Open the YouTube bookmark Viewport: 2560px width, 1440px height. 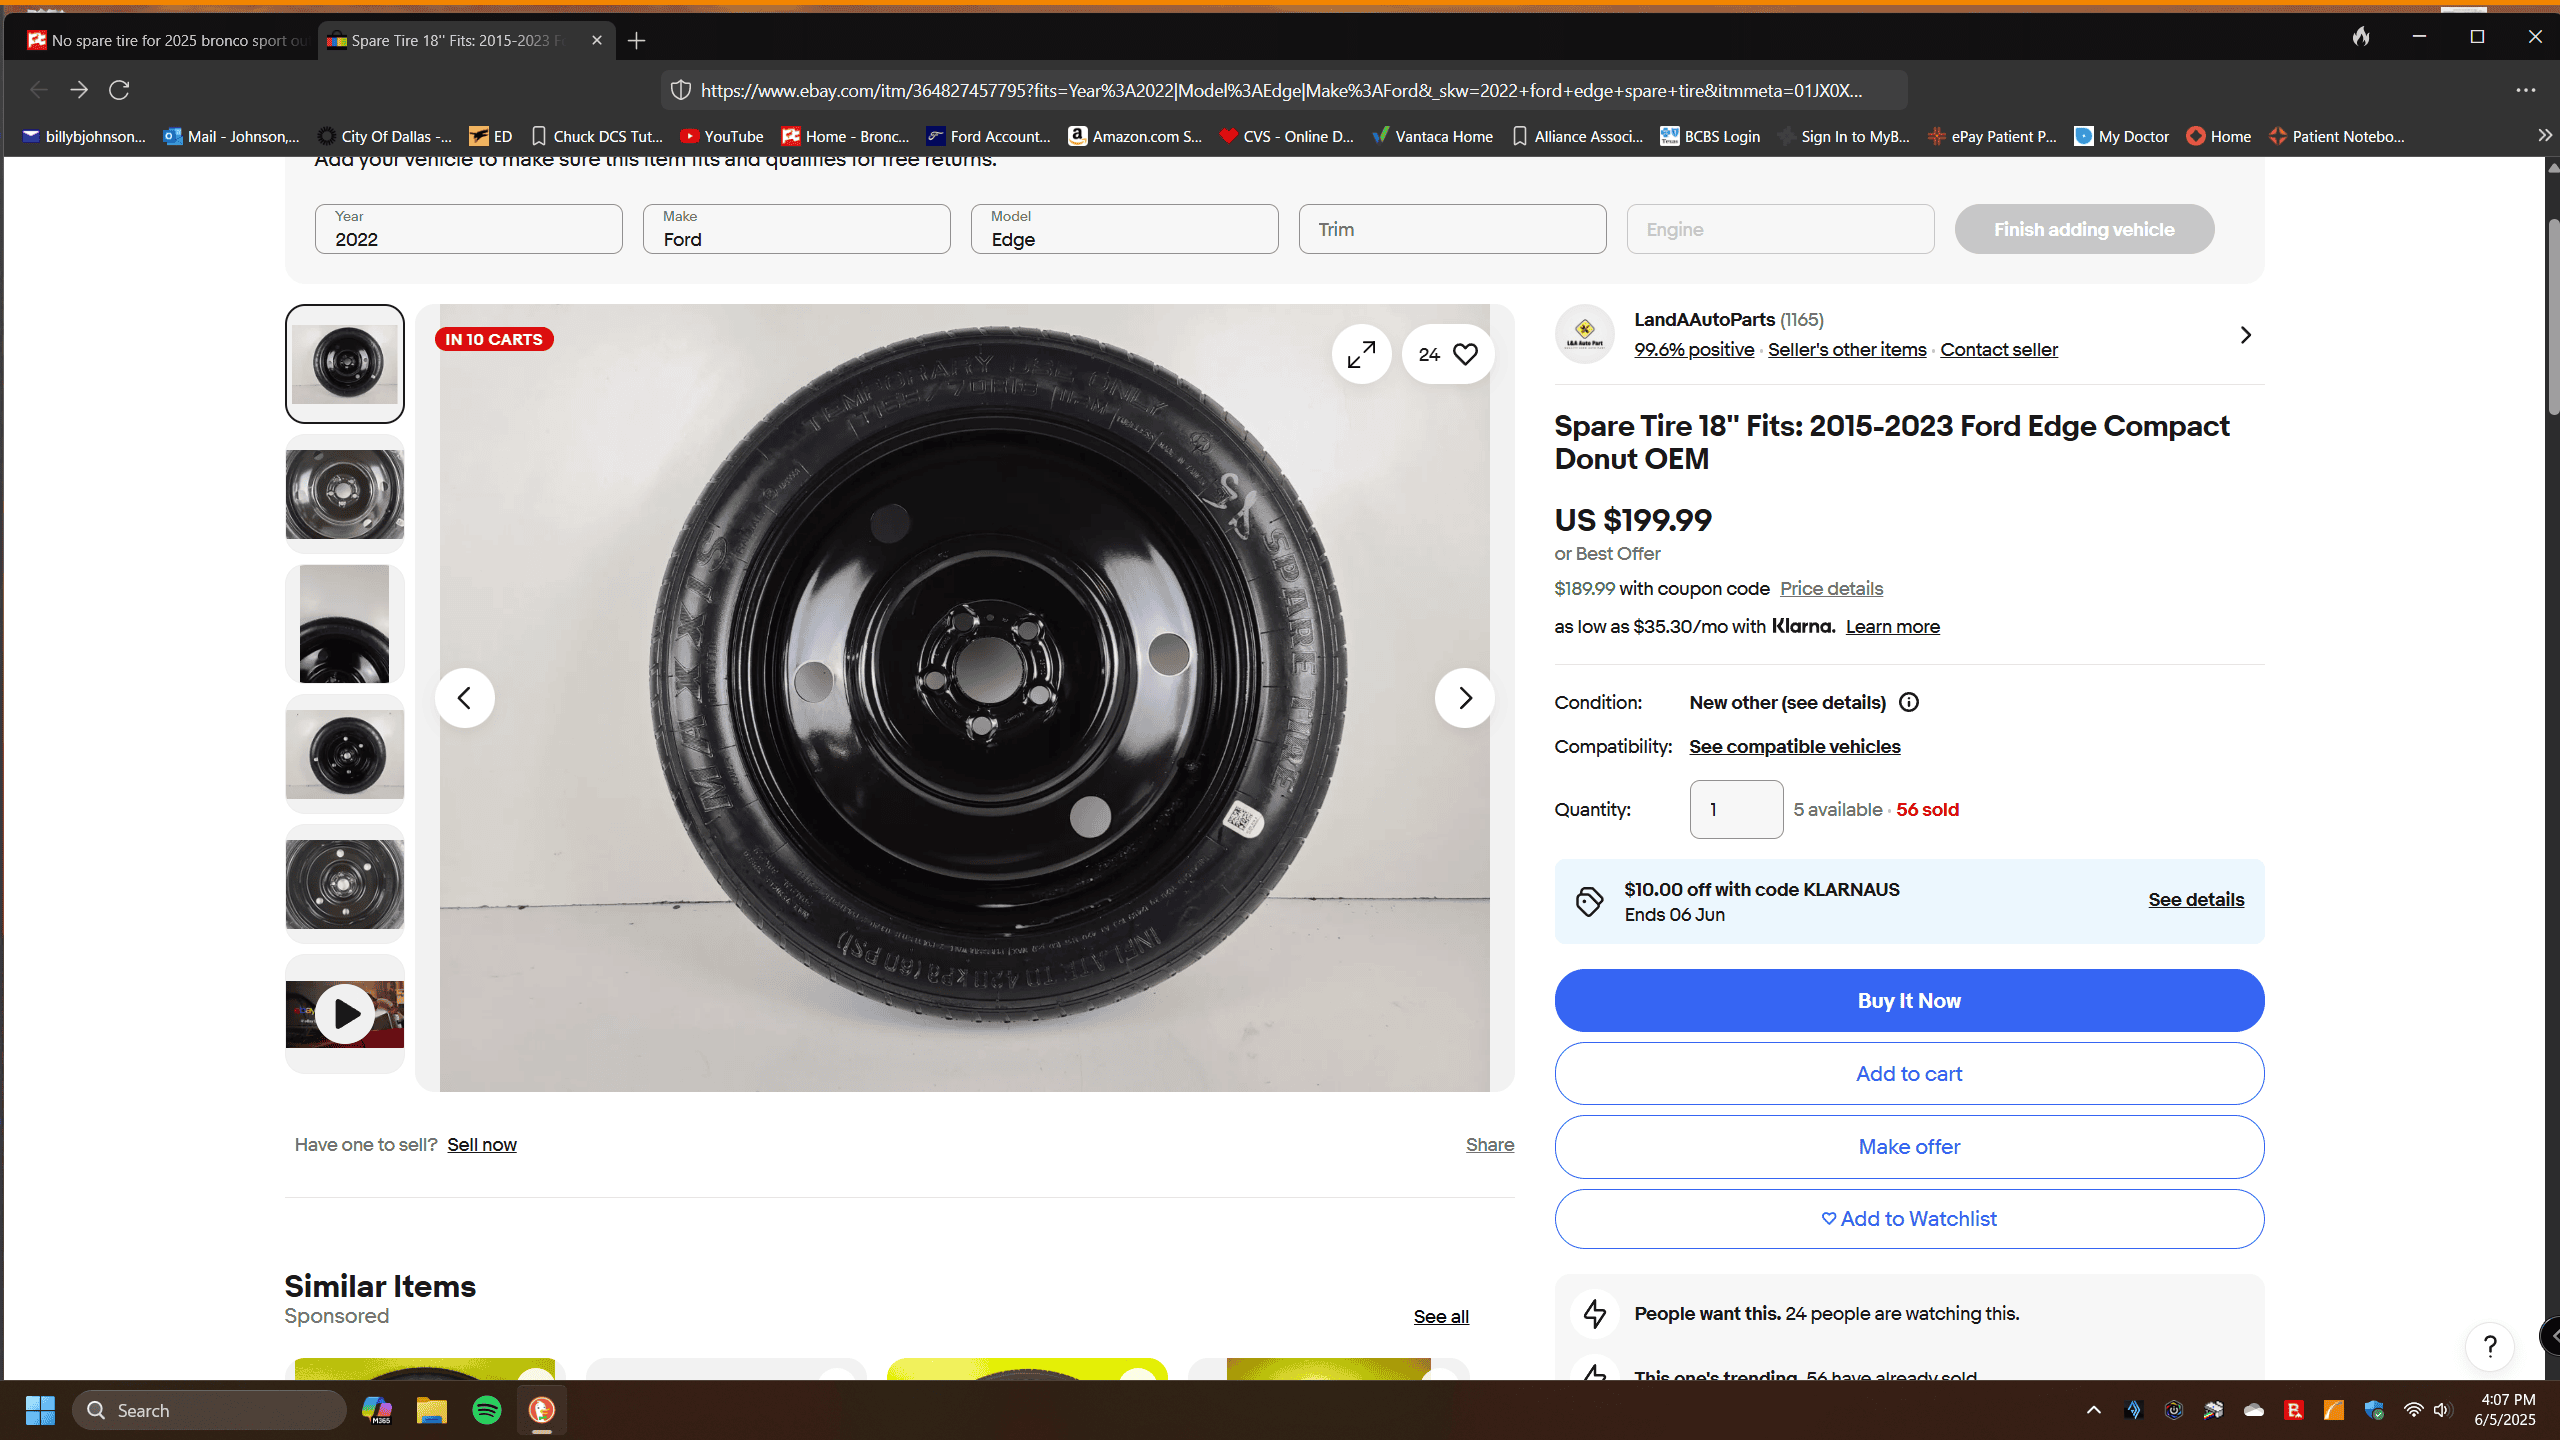pos(722,136)
